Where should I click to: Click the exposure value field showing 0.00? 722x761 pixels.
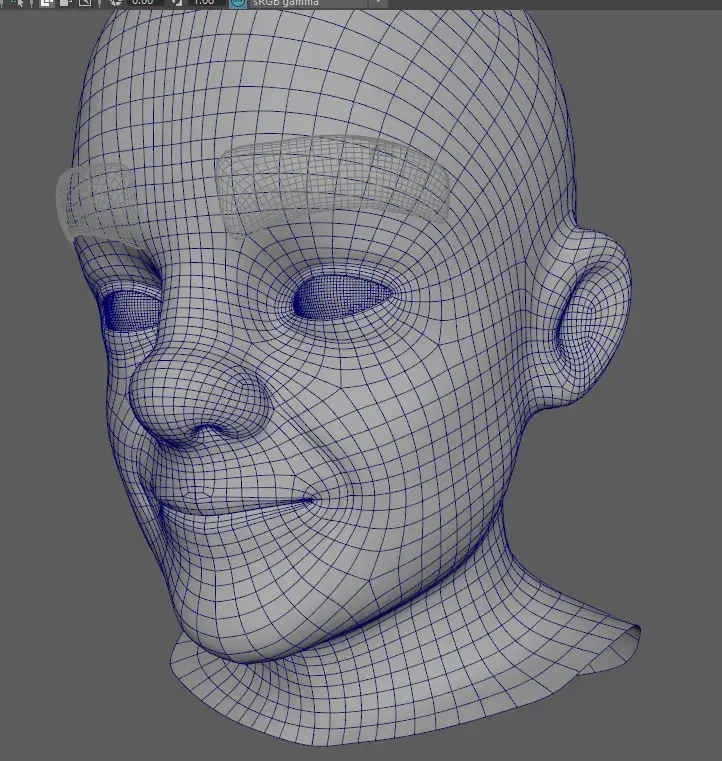click(x=144, y=3)
